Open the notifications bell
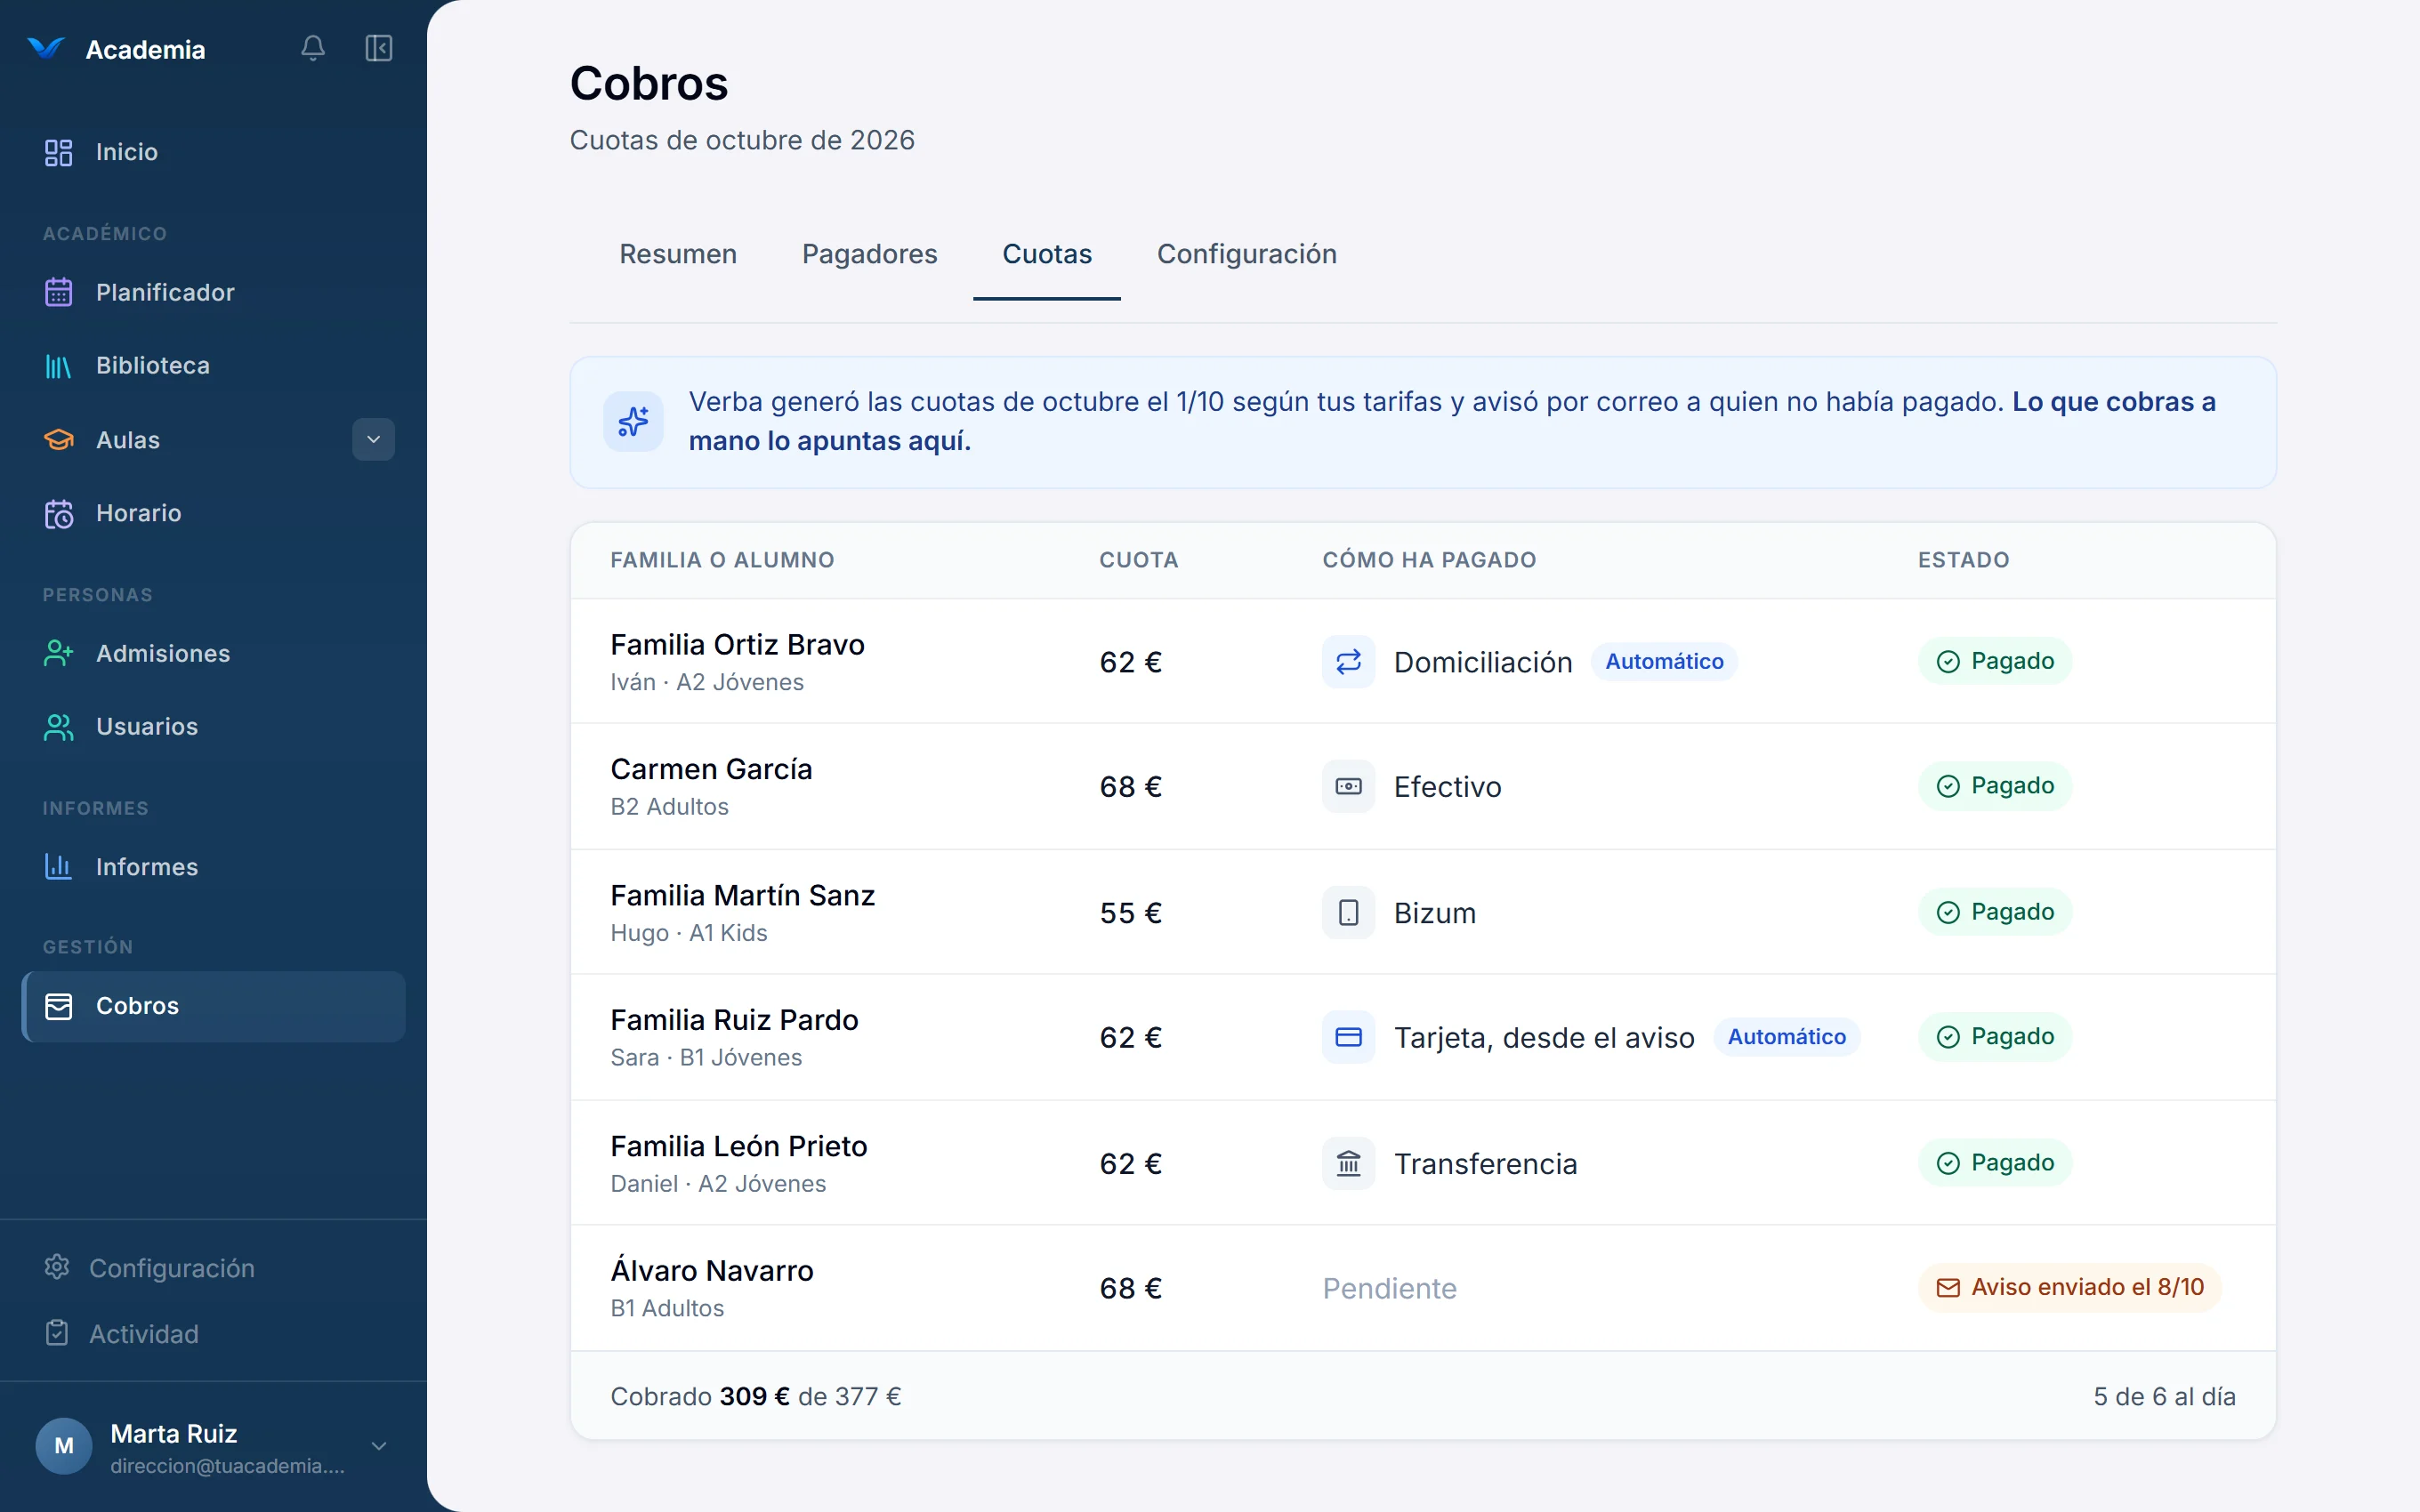The image size is (2420, 1512). pyautogui.click(x=313, y=48)
